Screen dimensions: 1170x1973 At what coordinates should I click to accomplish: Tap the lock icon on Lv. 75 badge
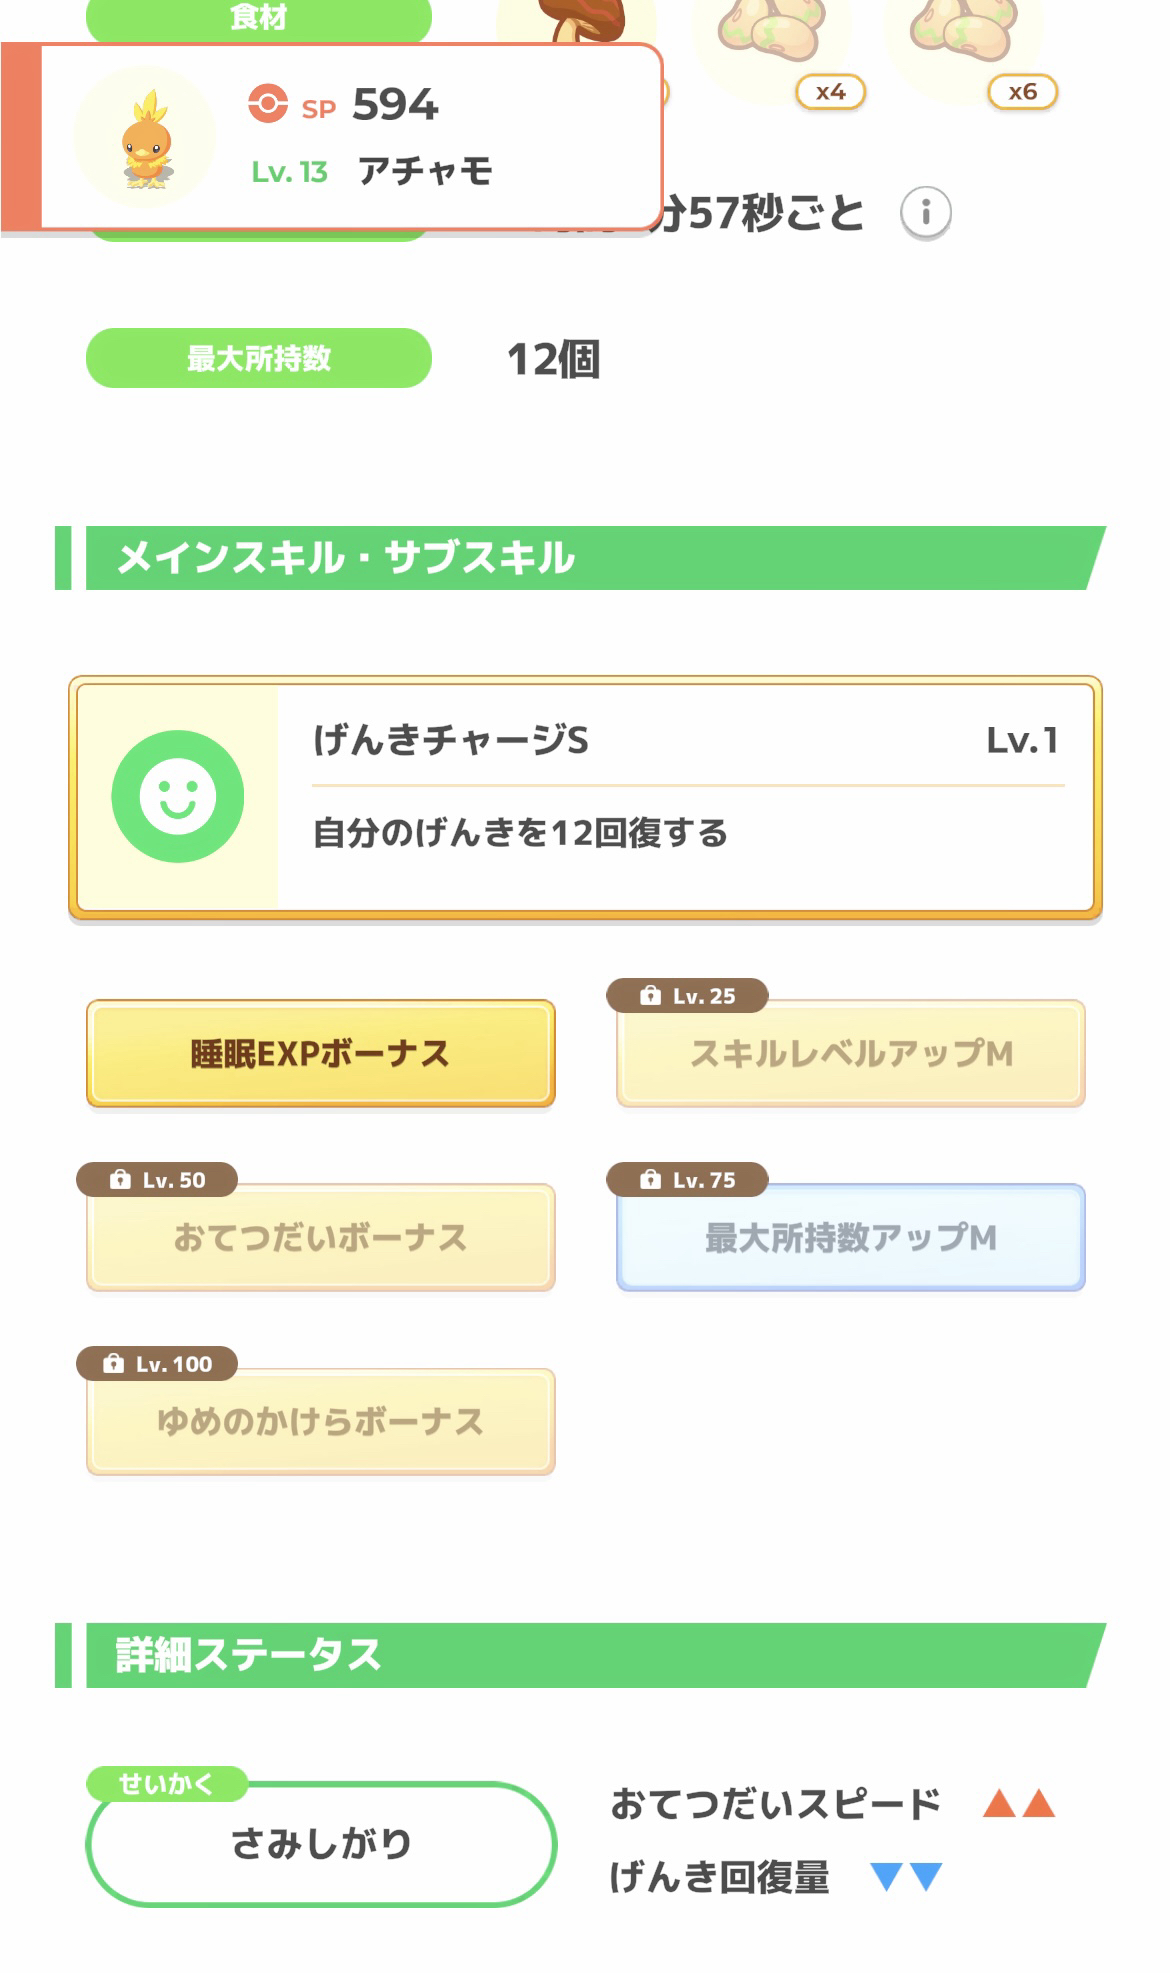point(650,1180)
